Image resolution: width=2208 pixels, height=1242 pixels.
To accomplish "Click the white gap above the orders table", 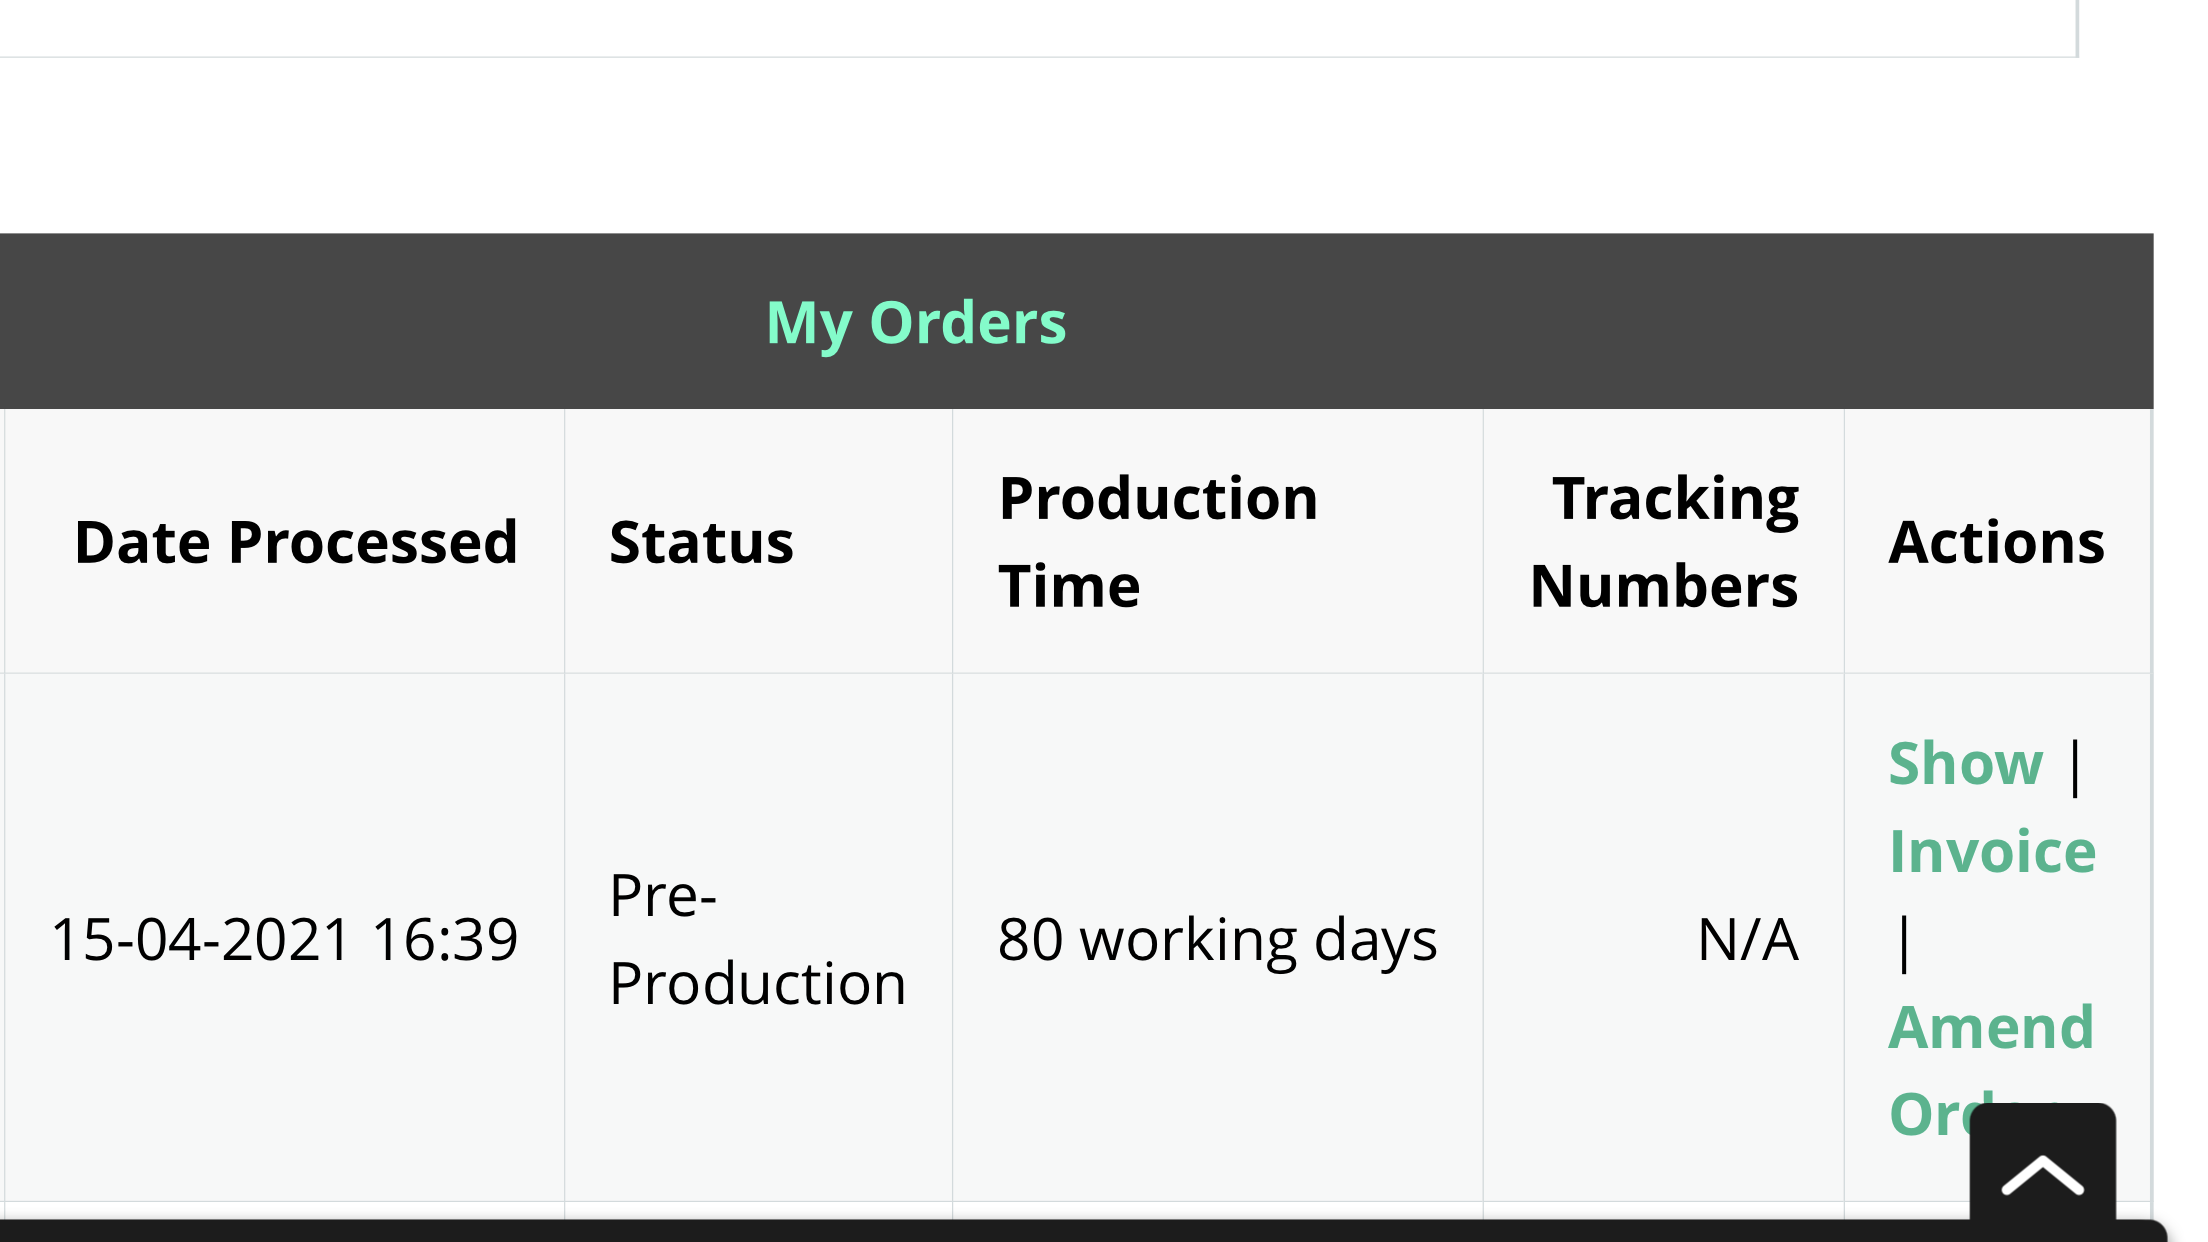I will pos(1076,146).
